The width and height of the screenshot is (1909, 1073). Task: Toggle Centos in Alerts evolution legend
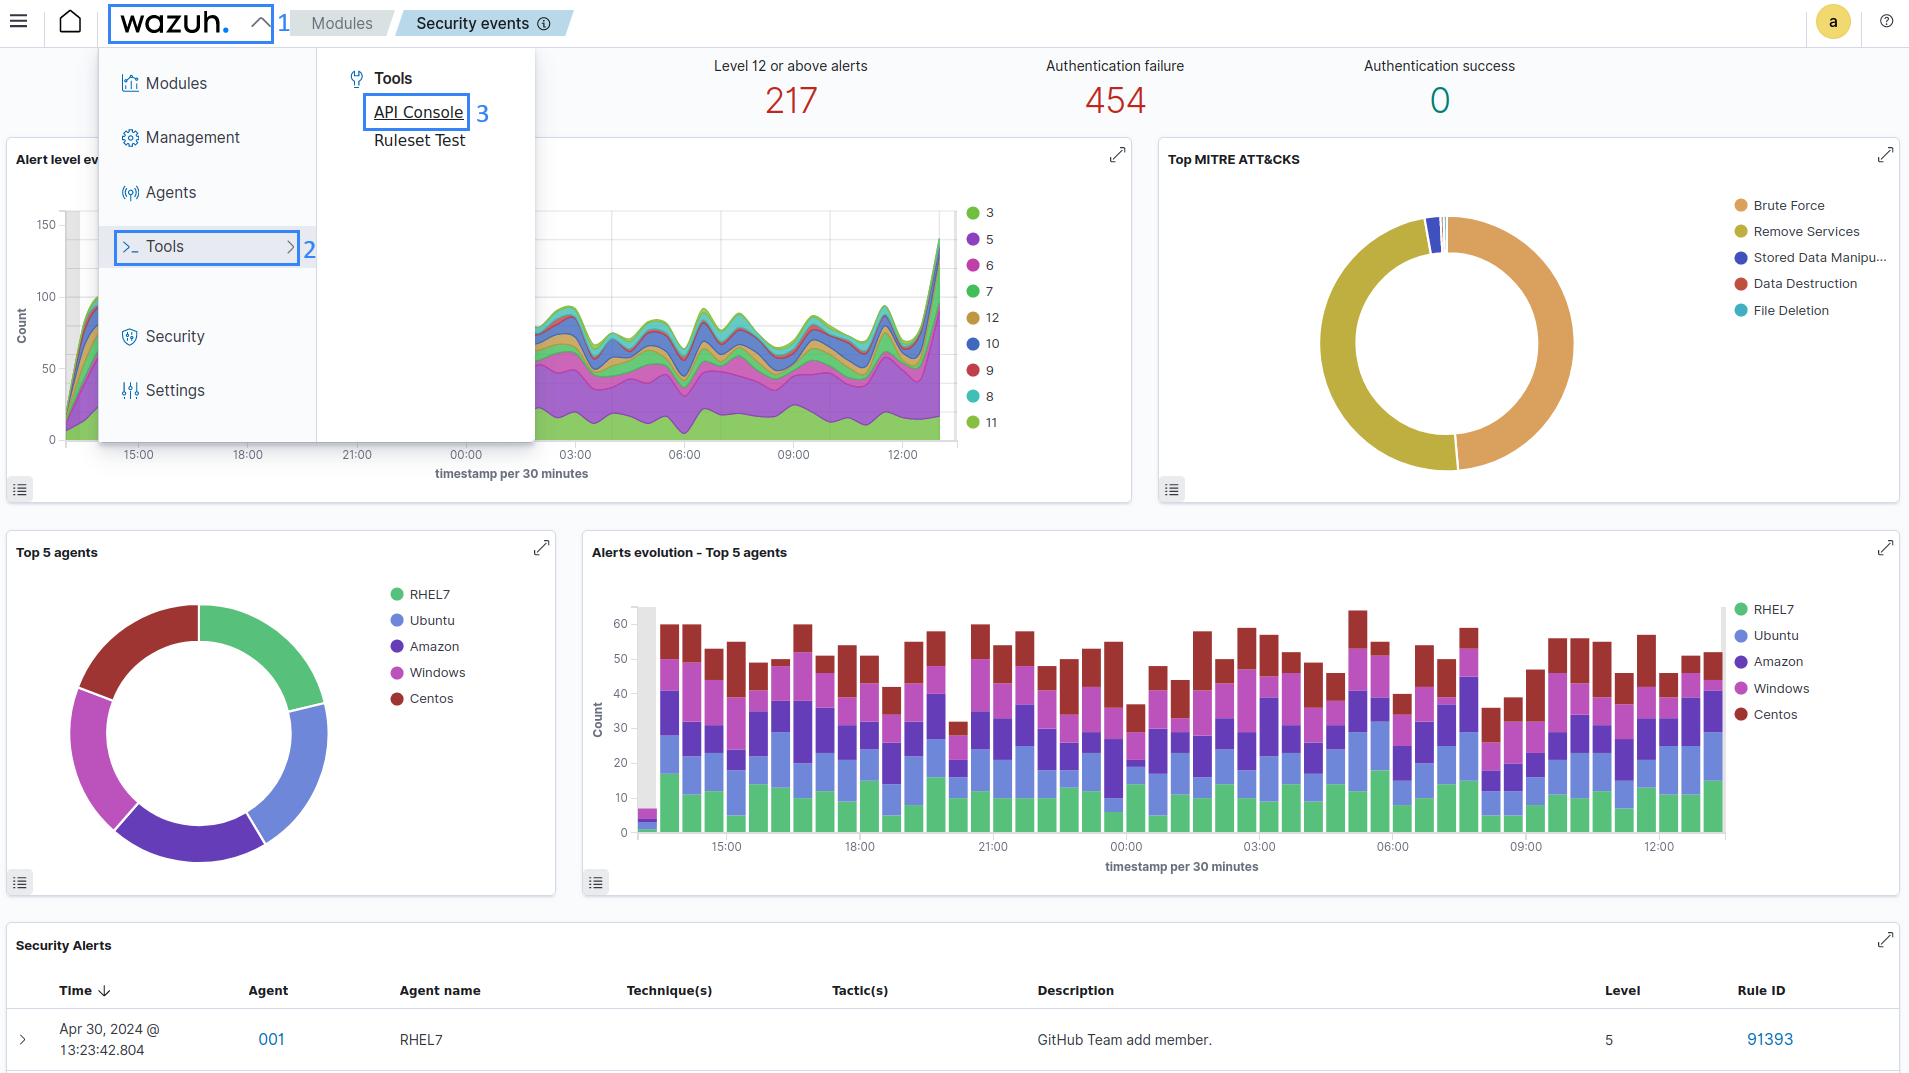click(1766, 714)
